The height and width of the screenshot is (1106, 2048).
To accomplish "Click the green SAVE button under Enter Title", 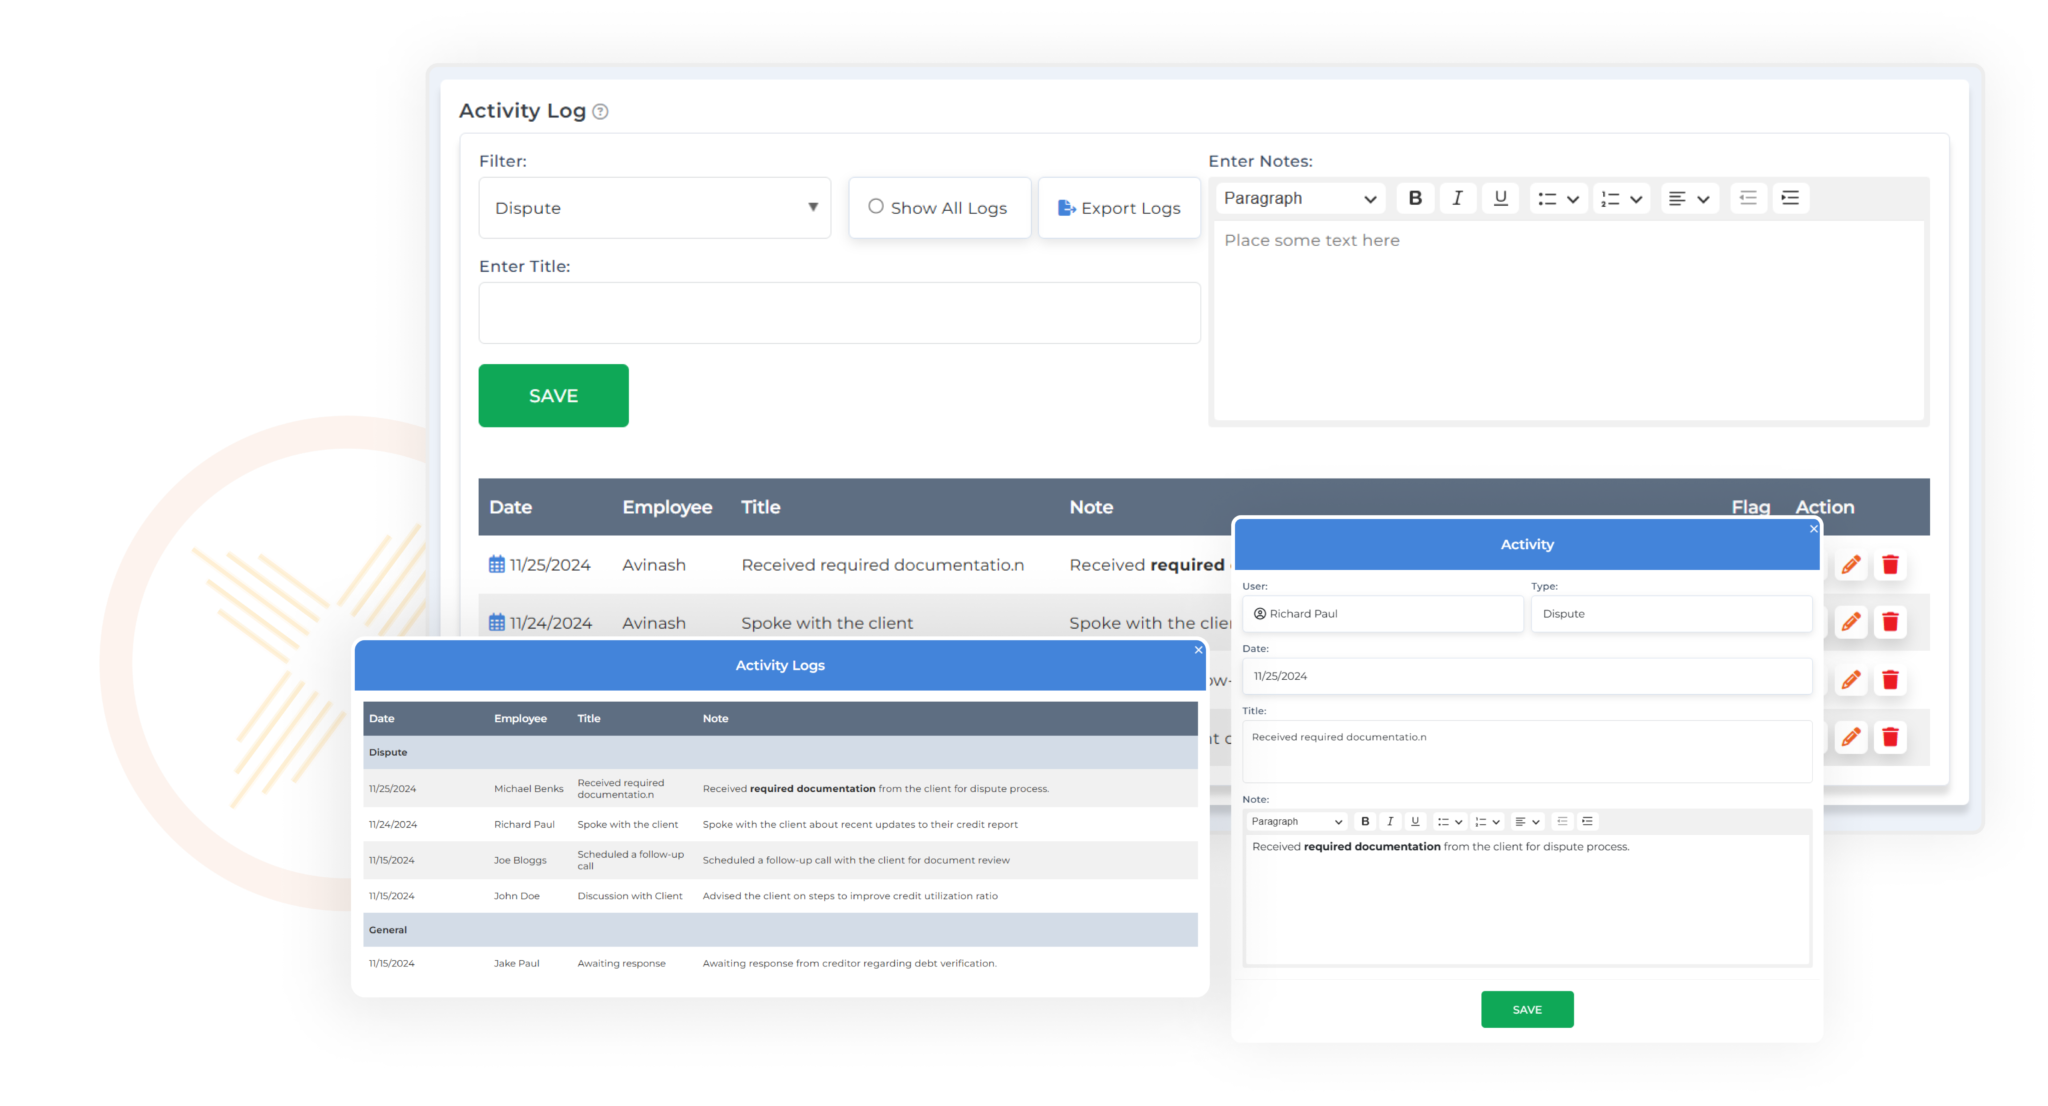I will coord(553,395).
